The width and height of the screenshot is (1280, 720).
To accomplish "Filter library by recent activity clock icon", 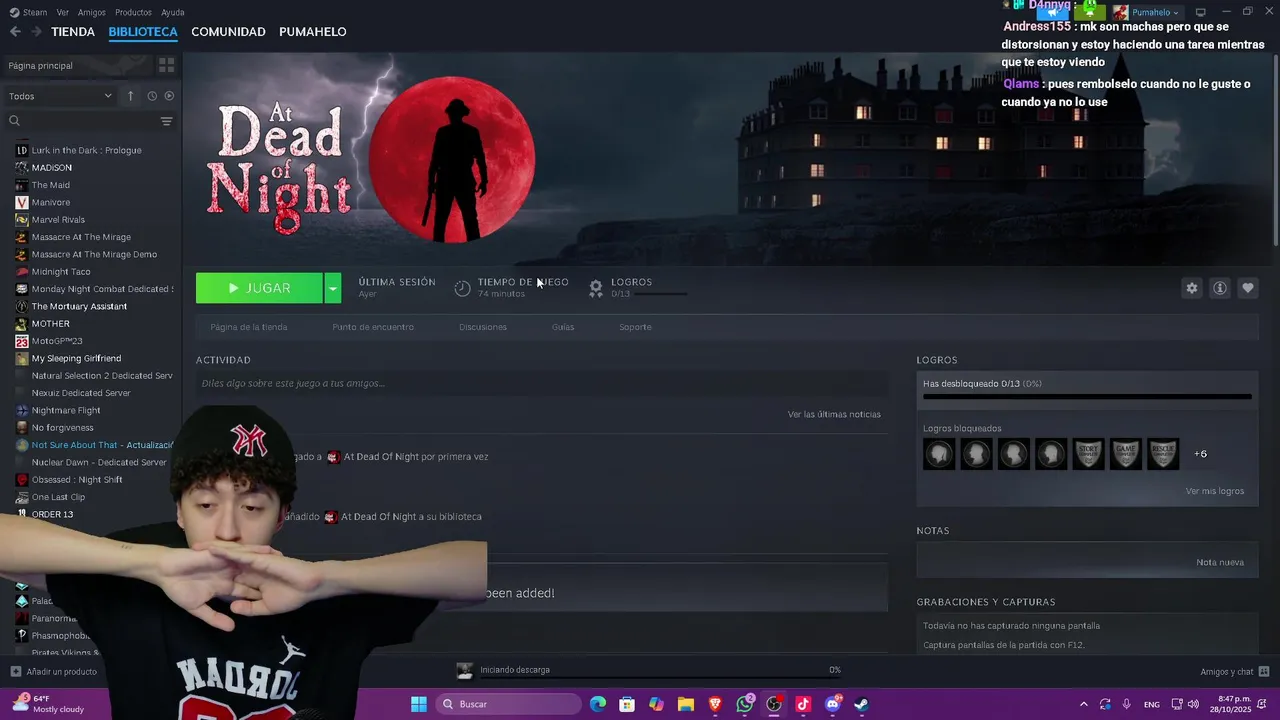I will coord(152,96).
